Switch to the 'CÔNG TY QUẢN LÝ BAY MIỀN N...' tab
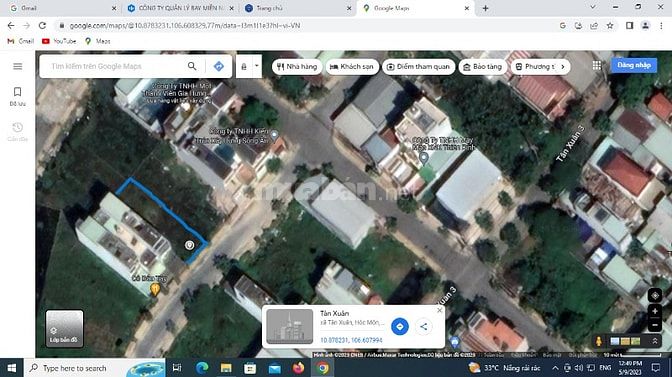Screen dimensions: 672x377 click(x=181, y=8)
